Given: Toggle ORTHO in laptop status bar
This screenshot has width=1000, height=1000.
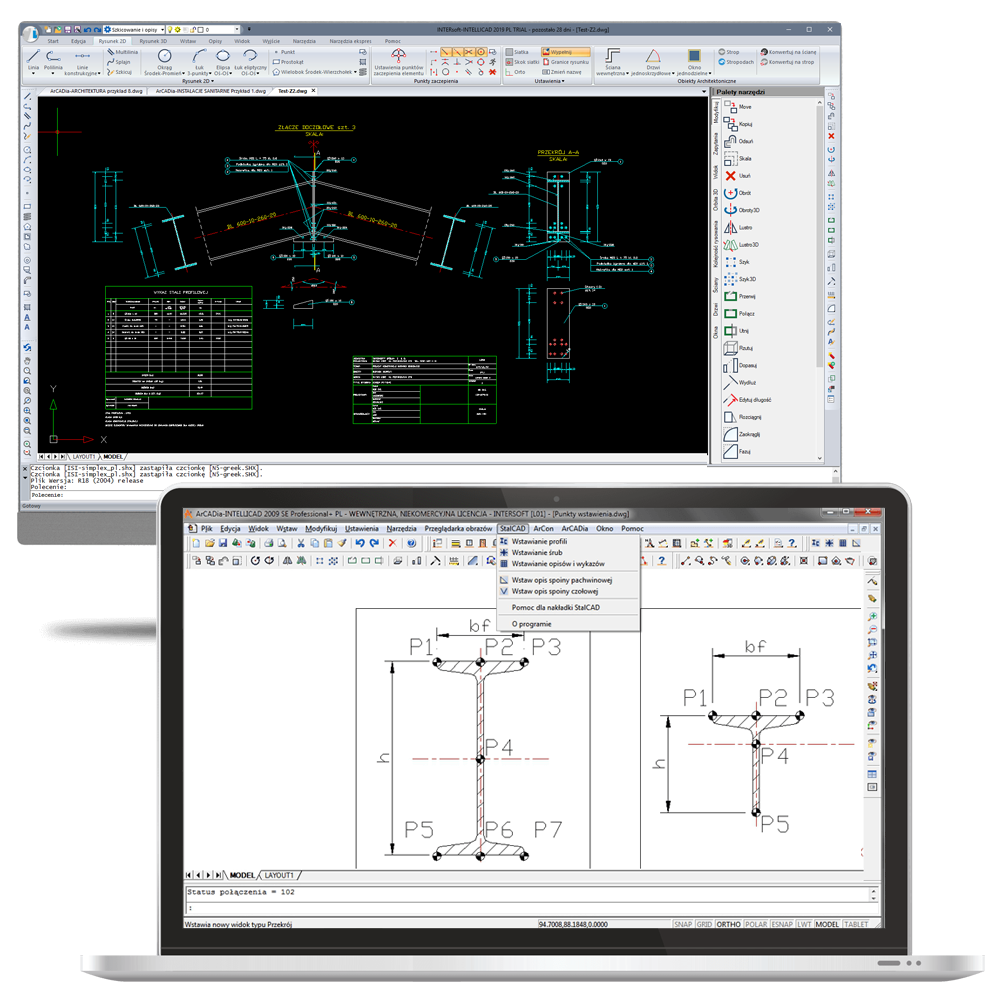Looking at the screenshot, I should (x=728, y=925).
